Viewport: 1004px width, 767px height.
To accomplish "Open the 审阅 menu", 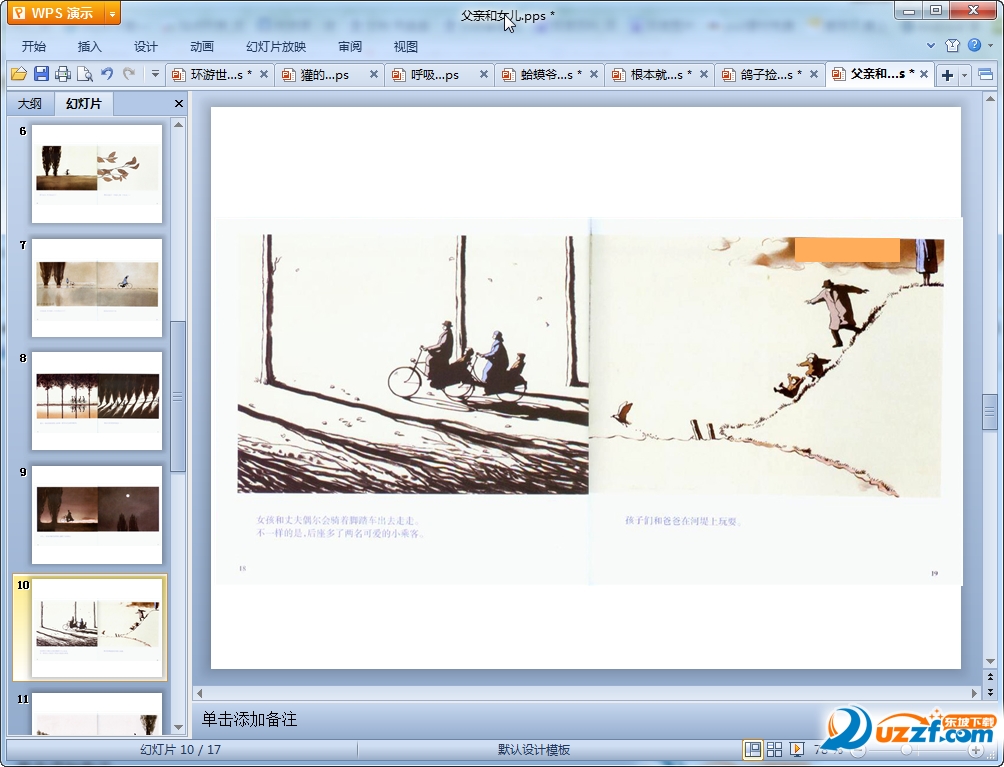I will click(x=350, y=46).
